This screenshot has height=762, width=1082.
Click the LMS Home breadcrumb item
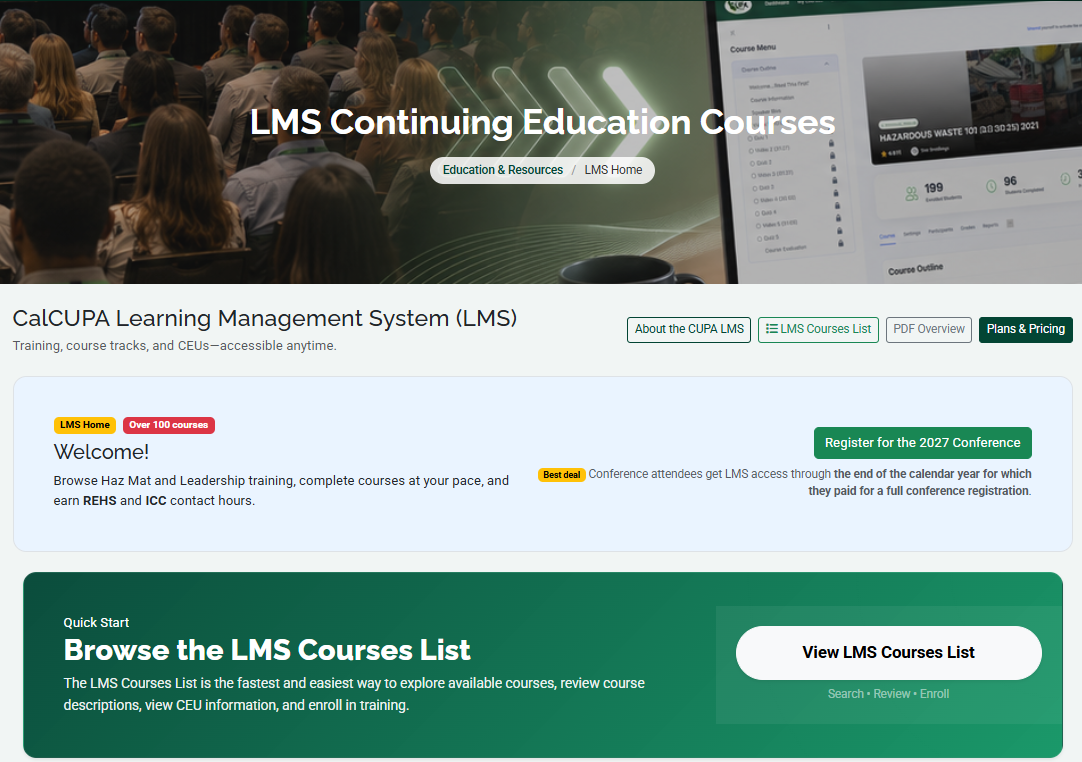click(613, 170)
